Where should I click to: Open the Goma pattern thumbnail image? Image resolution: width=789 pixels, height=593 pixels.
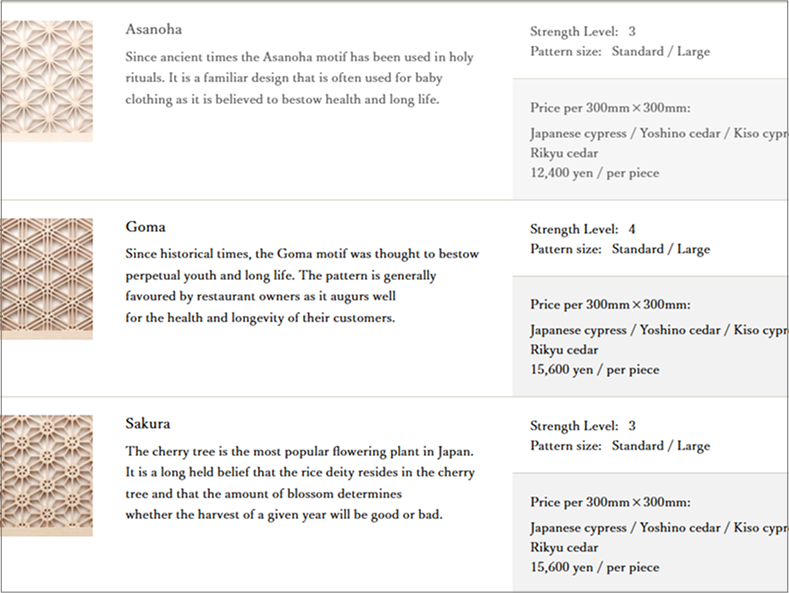coord(46,279)
